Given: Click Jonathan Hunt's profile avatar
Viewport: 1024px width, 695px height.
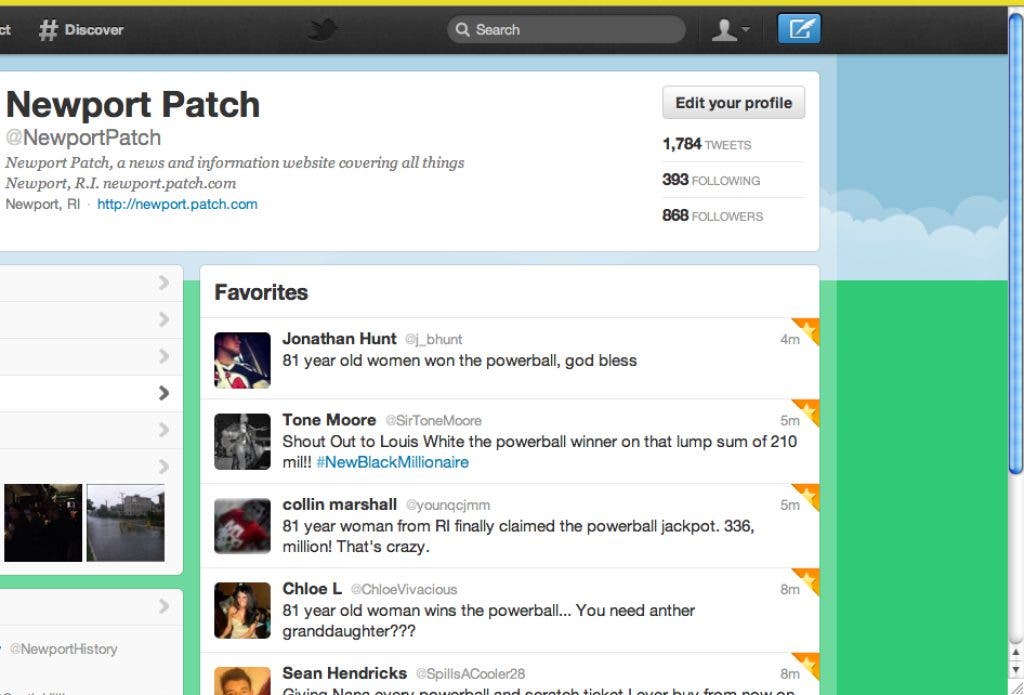Looking at the screenshot, I should (x=242, y=360).
